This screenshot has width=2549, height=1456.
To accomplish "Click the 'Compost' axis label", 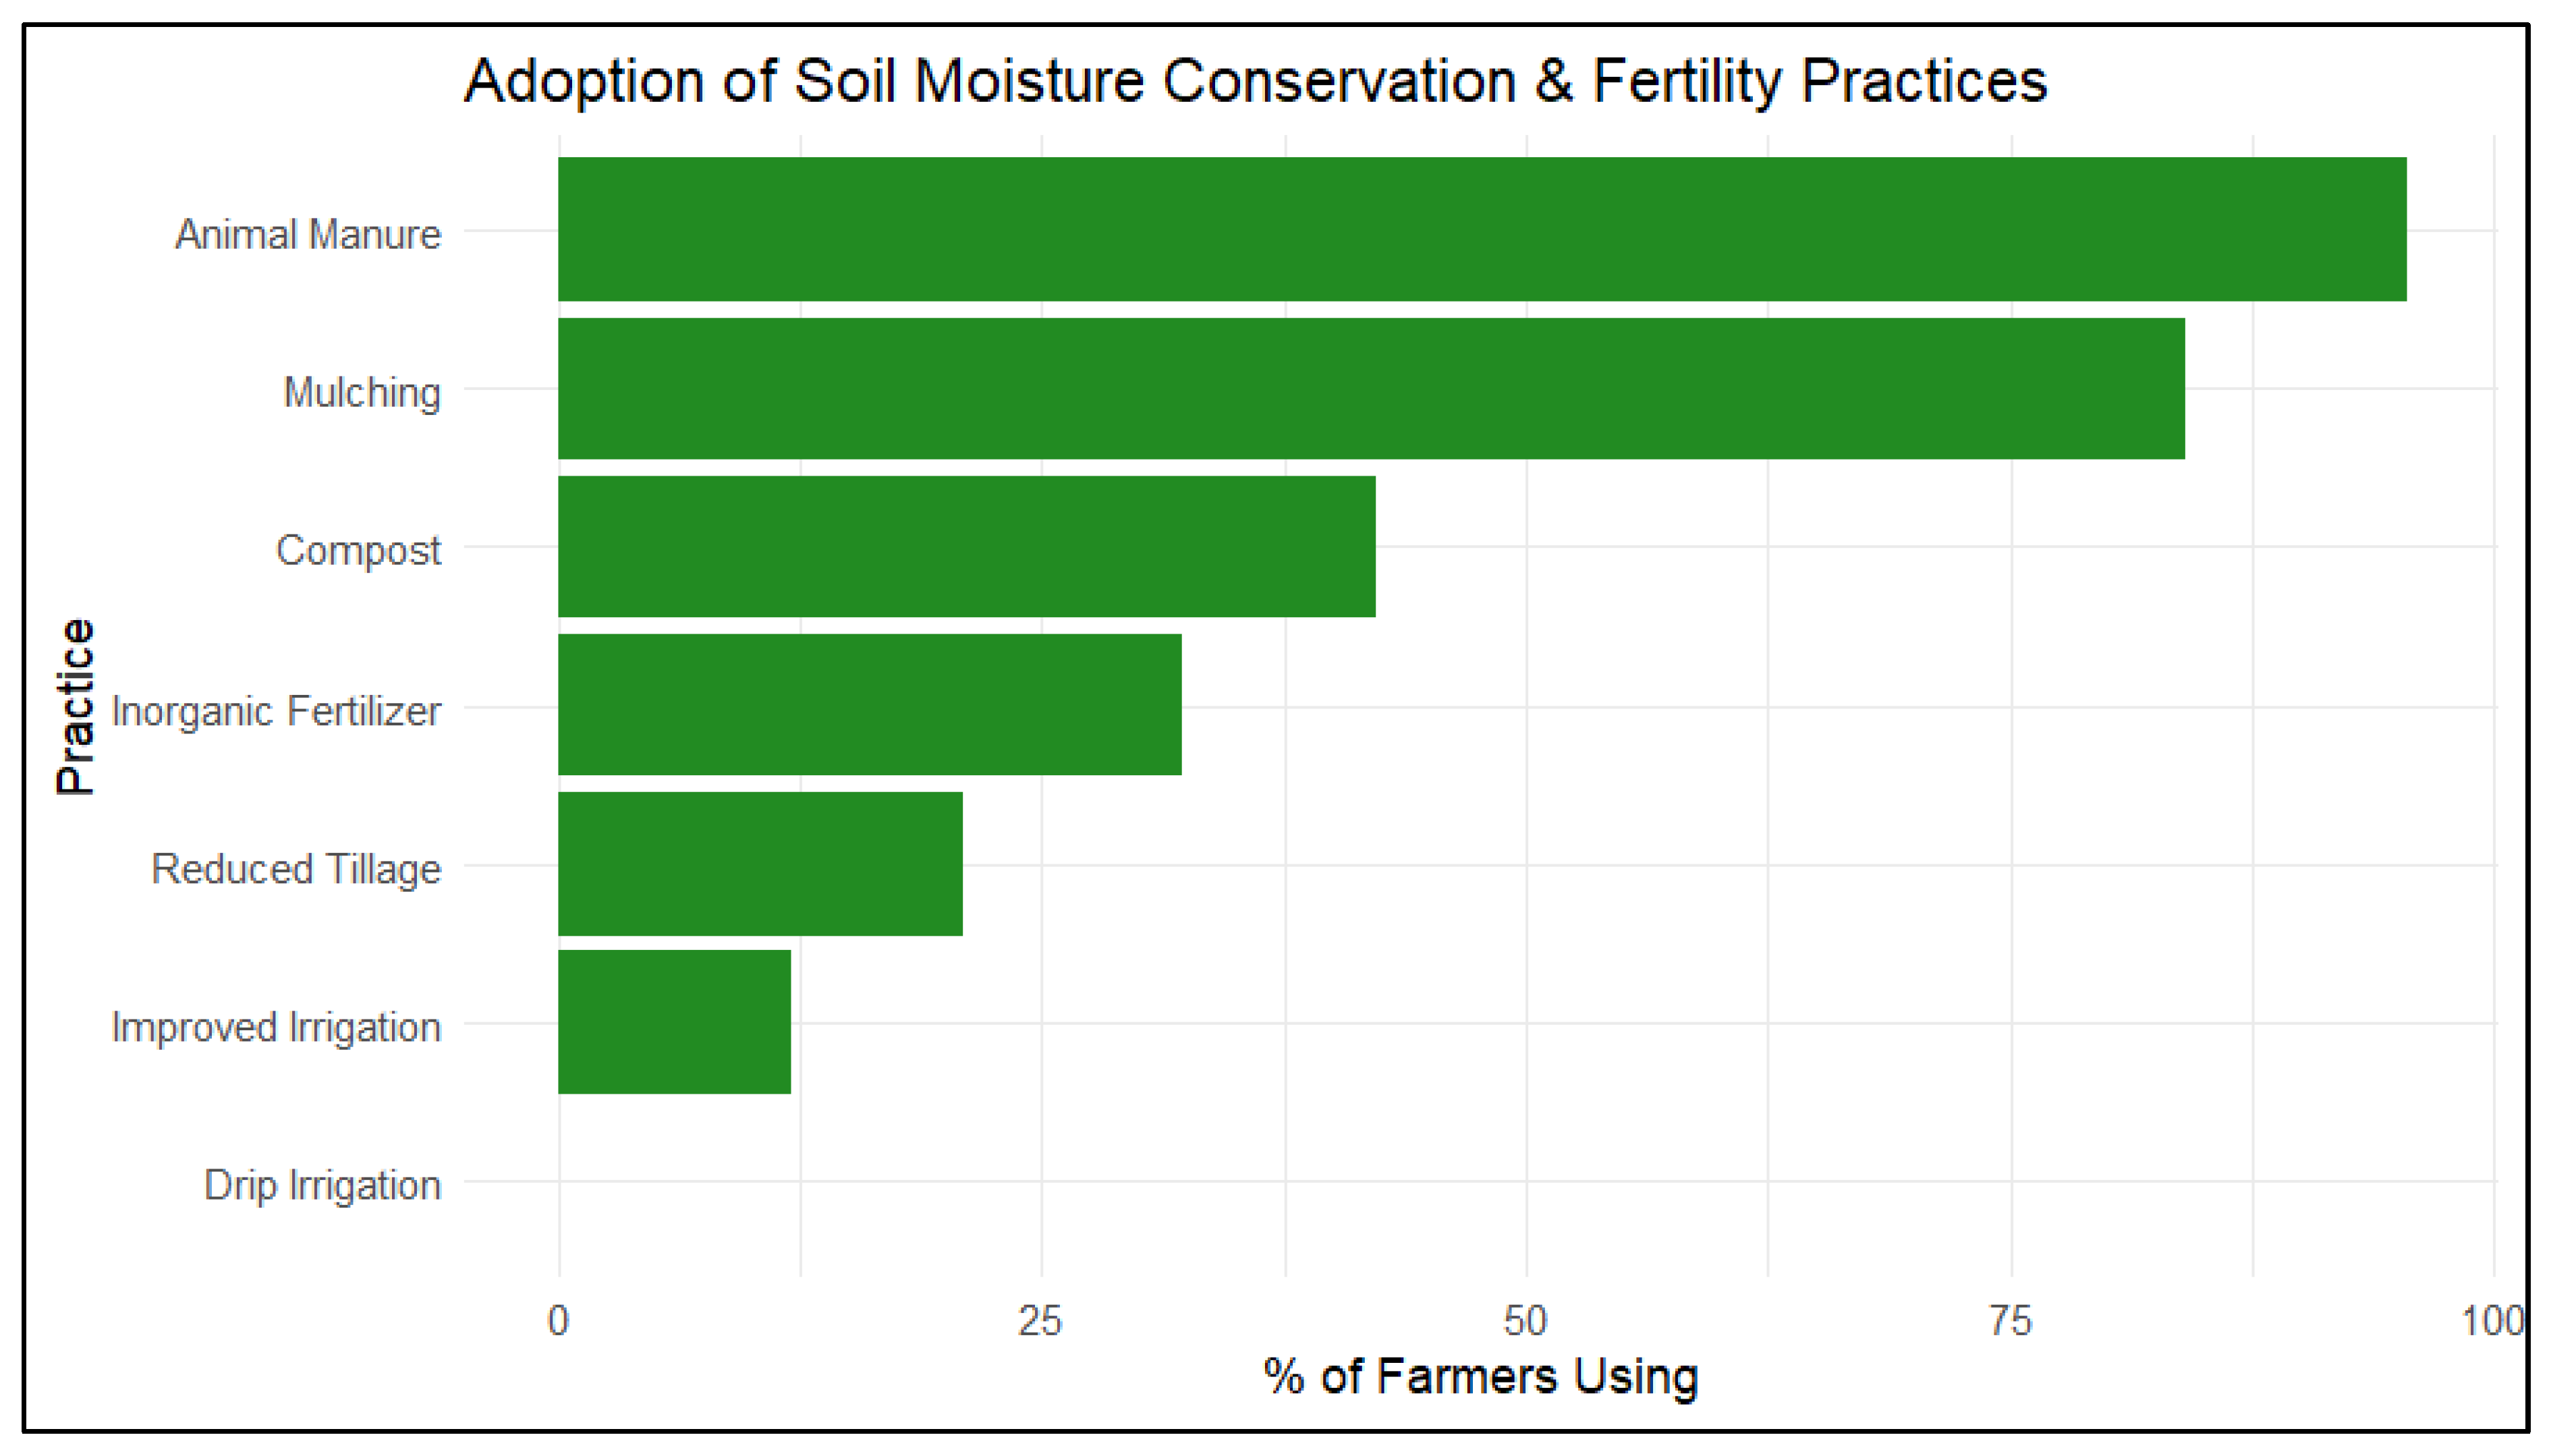I will (358, 550).
